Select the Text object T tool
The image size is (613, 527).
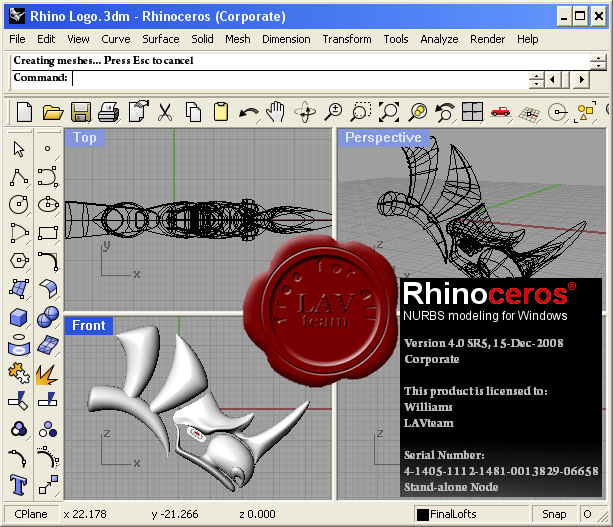(x=18, y=485)
